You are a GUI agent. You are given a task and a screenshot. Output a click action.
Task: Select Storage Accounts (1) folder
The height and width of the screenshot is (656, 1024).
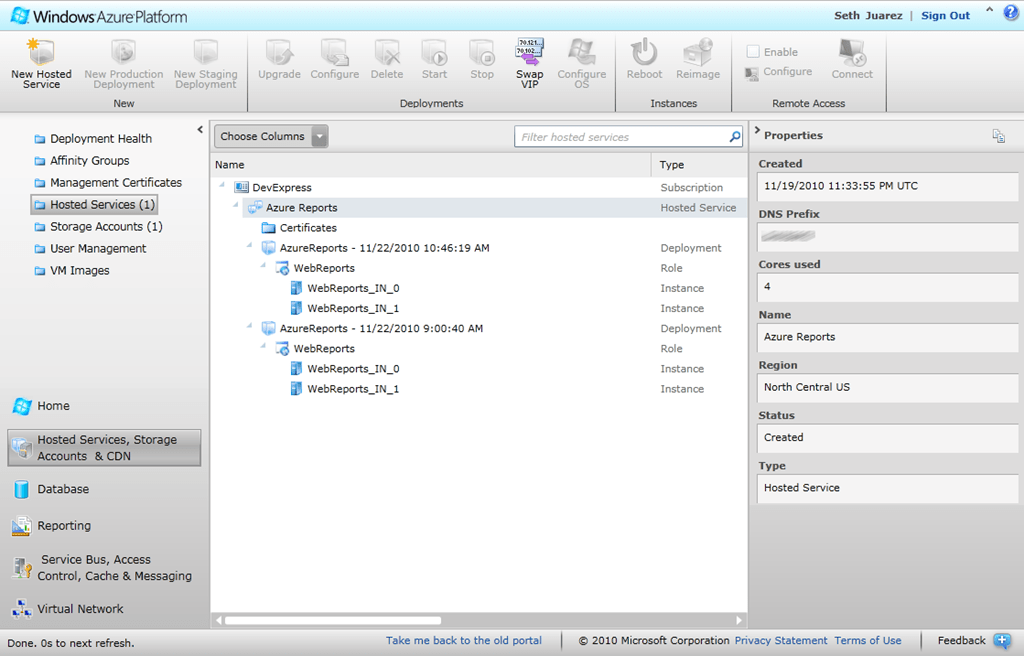(x=99, y=227)
